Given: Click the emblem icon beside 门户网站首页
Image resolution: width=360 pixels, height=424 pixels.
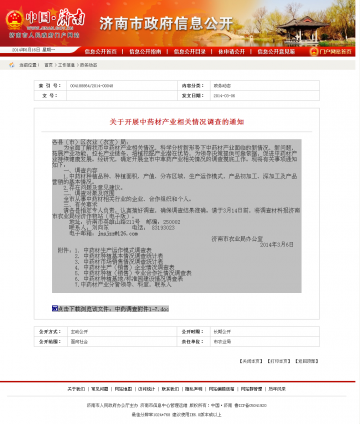Looking at the screenshot, I should (x=314, y=51).
